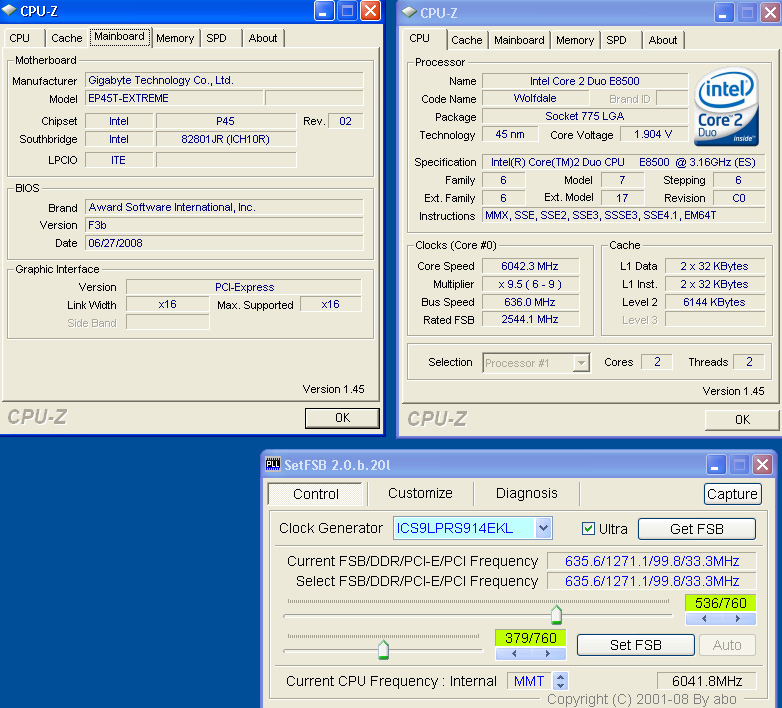Click the Select FSB frequency field
The image size is (782, 708).
coord(652,581)
